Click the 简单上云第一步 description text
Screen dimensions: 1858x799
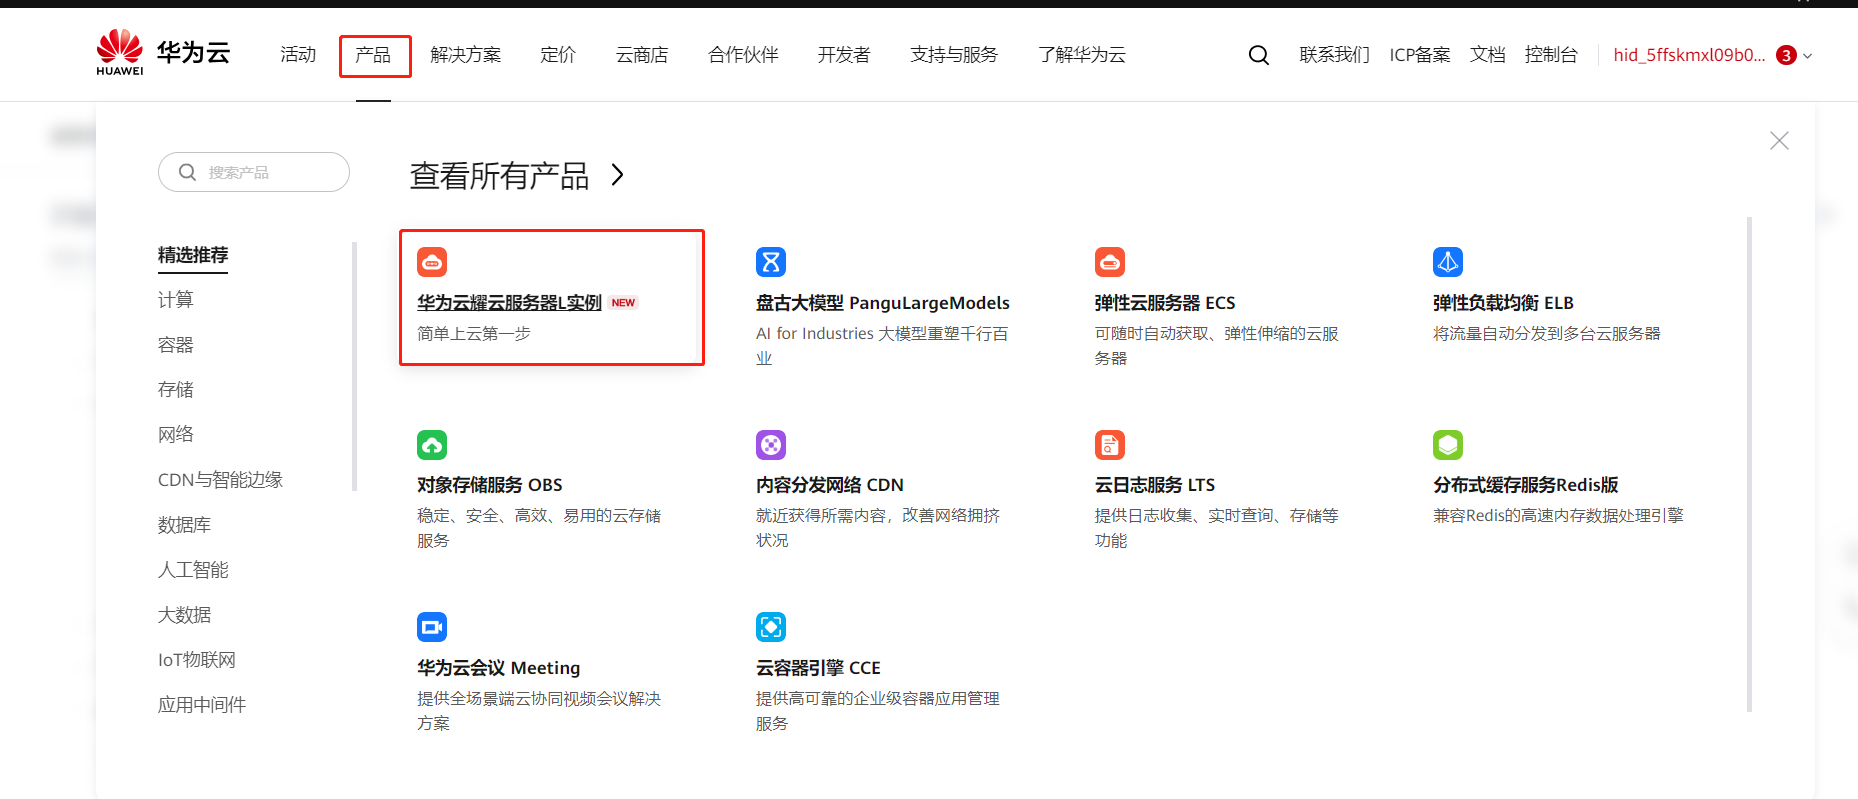coord(474,334)
